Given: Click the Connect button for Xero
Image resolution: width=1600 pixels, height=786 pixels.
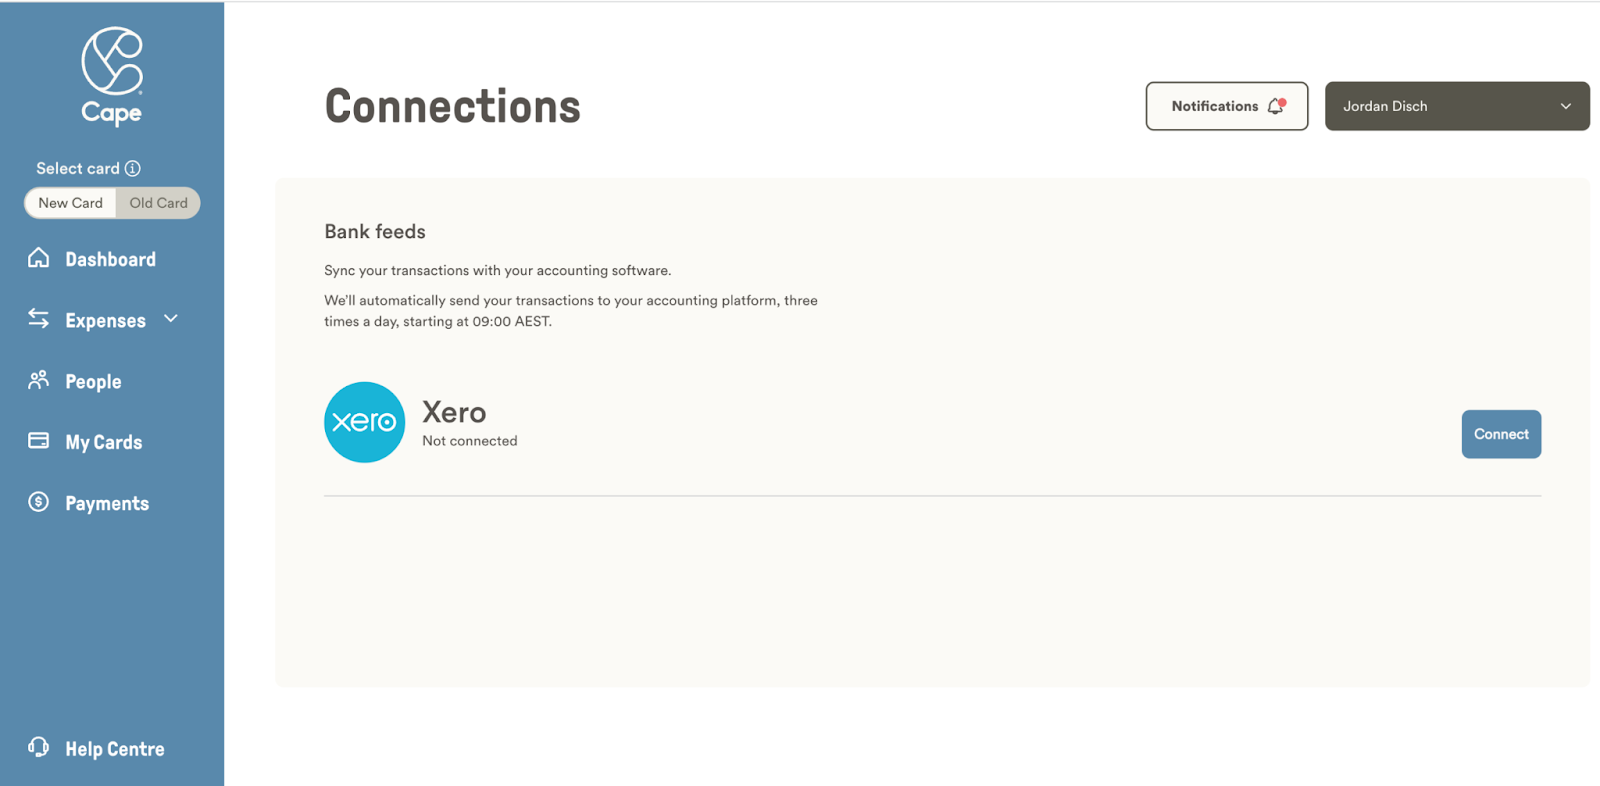Looking at the screenshot, I should [x=1501, y=434].
